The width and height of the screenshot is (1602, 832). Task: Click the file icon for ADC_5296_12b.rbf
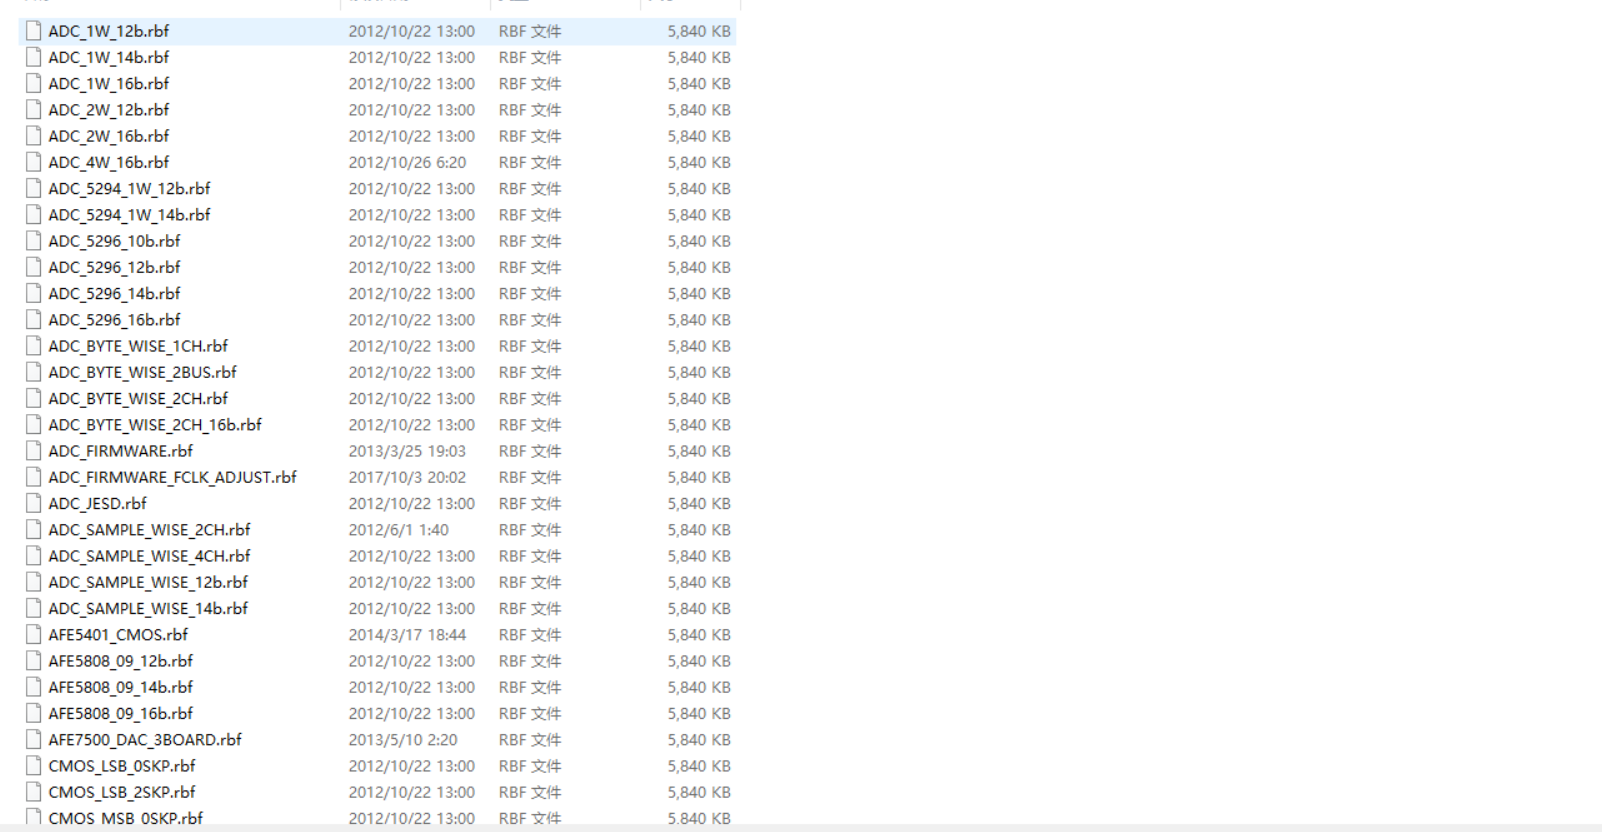(34, 267)
